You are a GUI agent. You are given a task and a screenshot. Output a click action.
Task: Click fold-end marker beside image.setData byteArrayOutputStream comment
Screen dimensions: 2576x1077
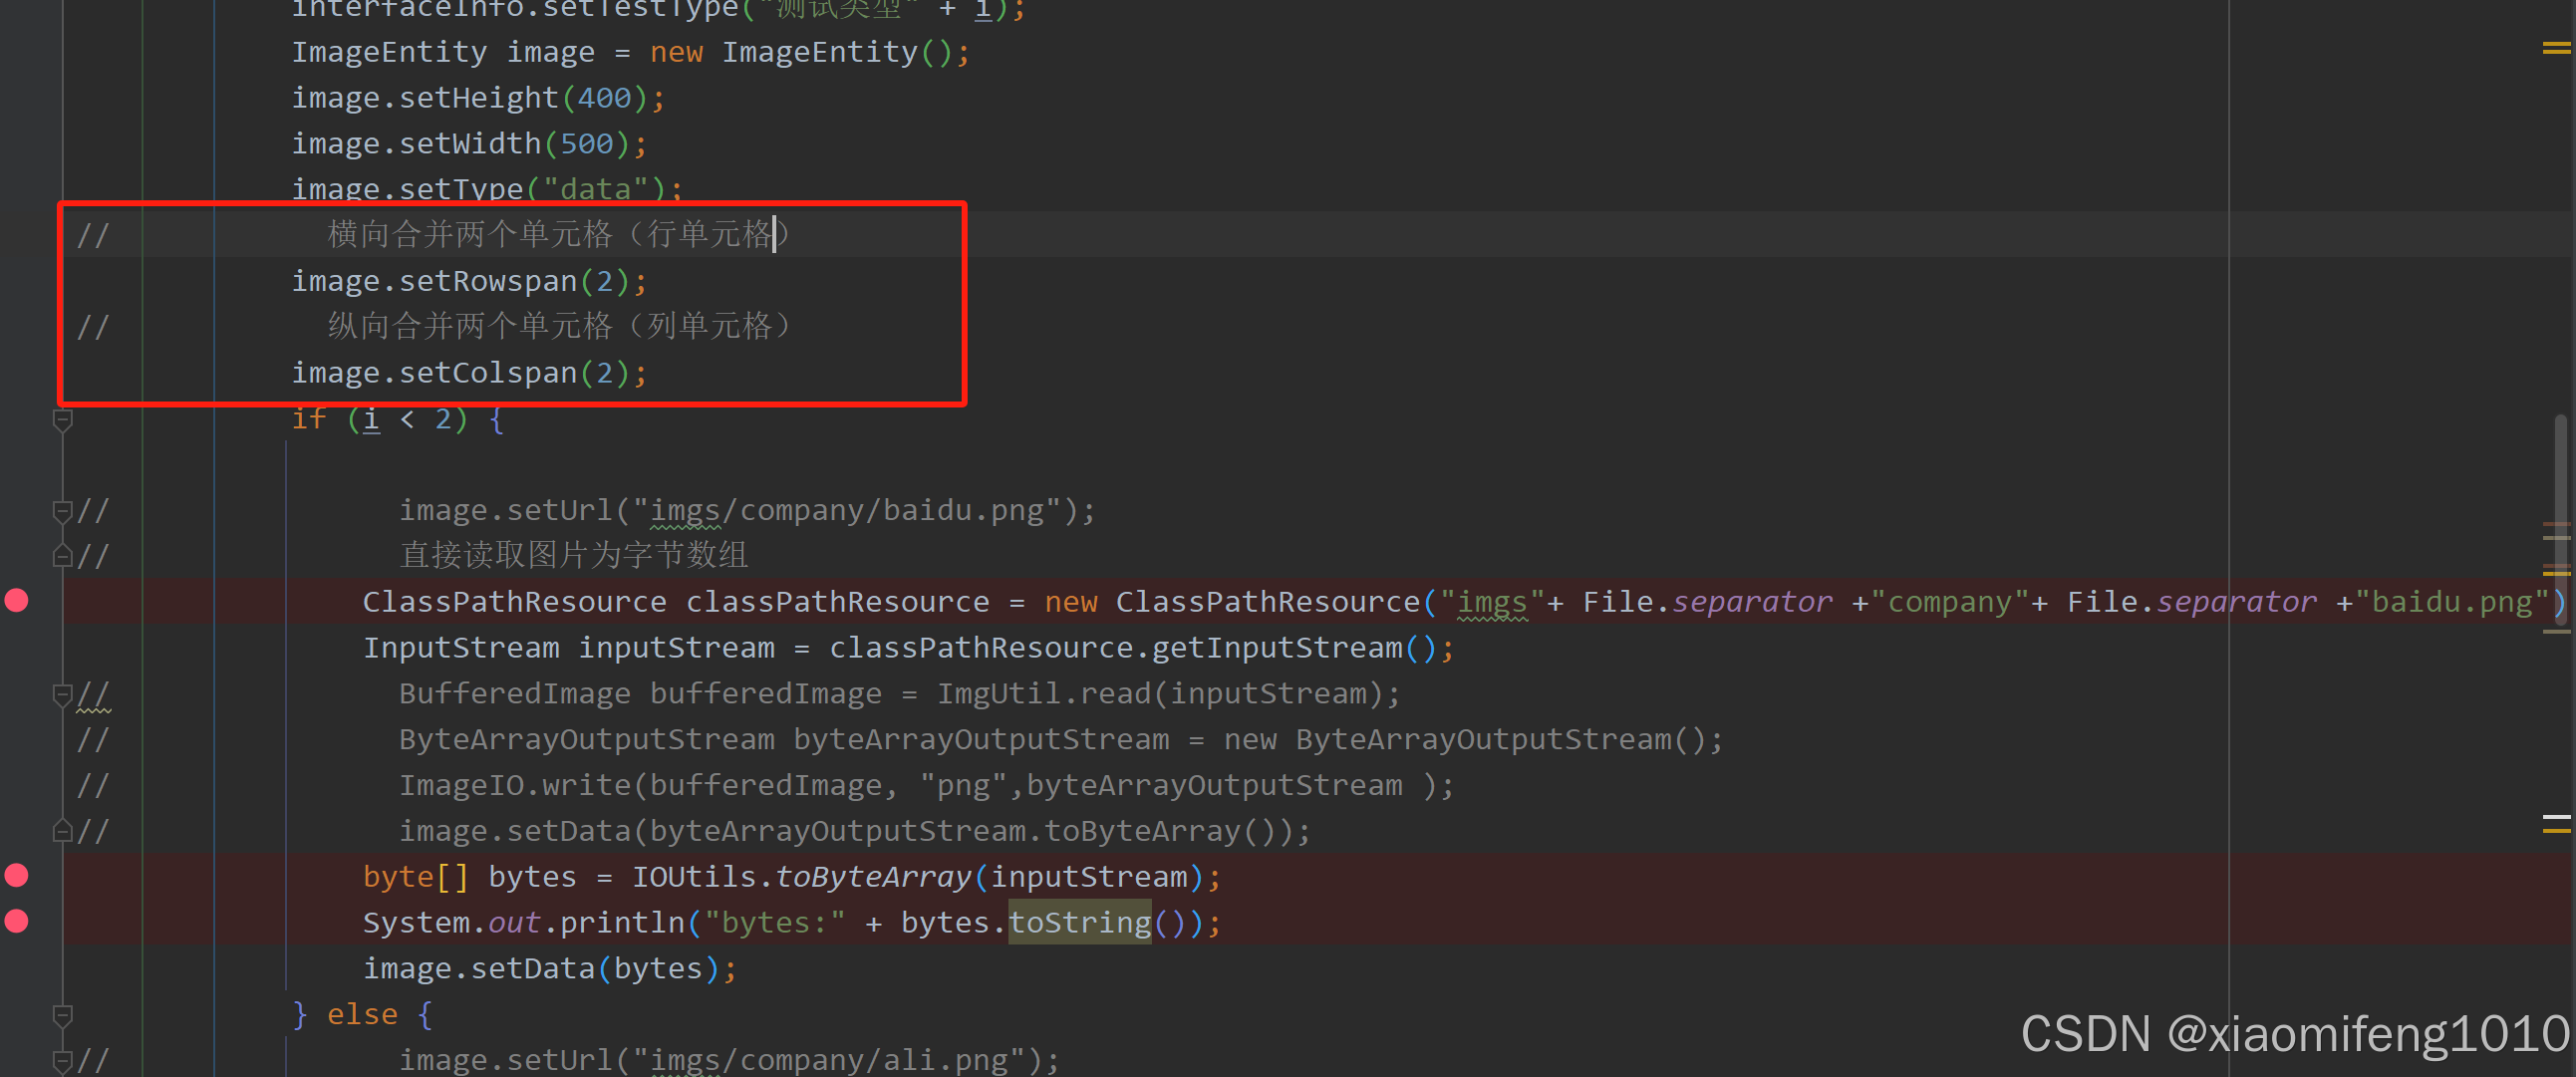[62, 830]
